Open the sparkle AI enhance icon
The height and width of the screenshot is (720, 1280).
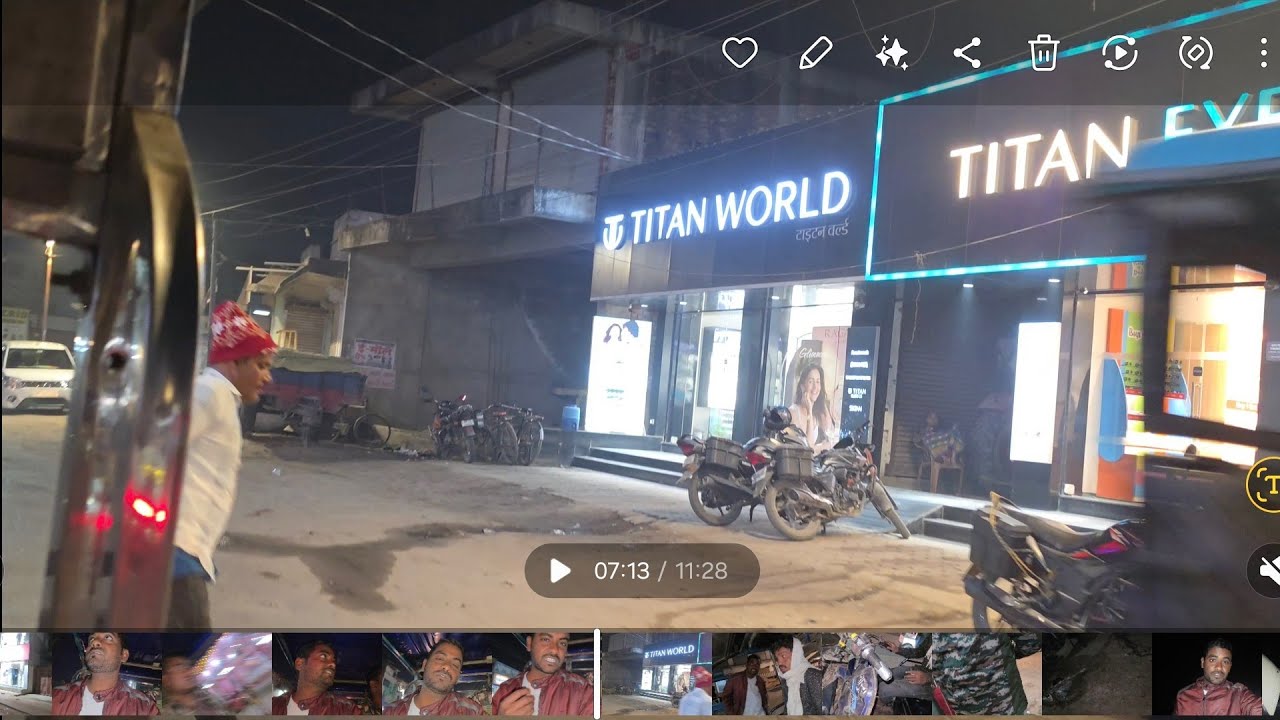pyautogui.click(x=892, y=52)
